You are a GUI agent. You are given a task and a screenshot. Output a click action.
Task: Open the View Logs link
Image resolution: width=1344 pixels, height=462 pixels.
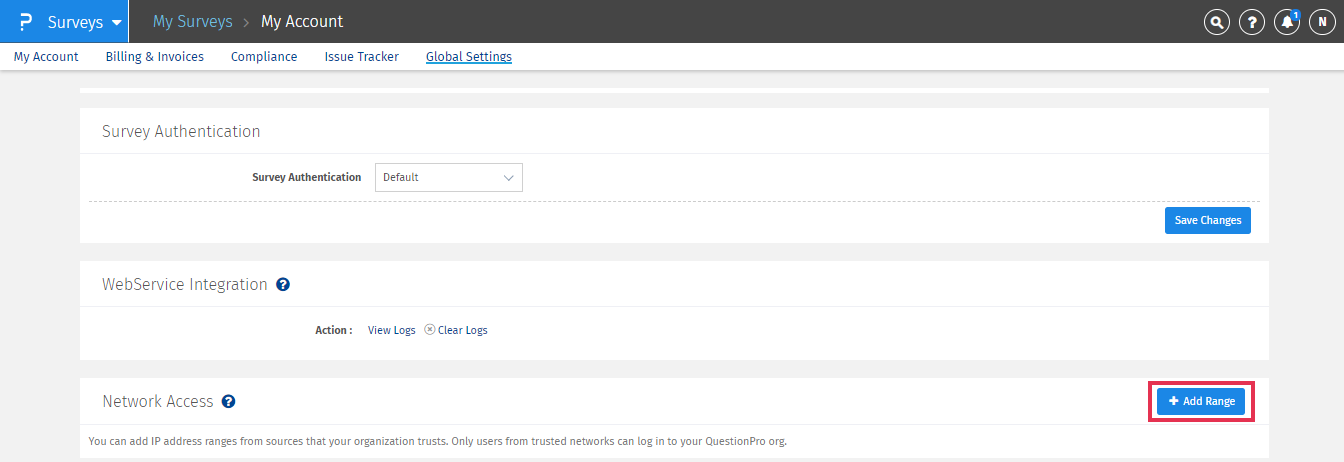tap(391, 330)
